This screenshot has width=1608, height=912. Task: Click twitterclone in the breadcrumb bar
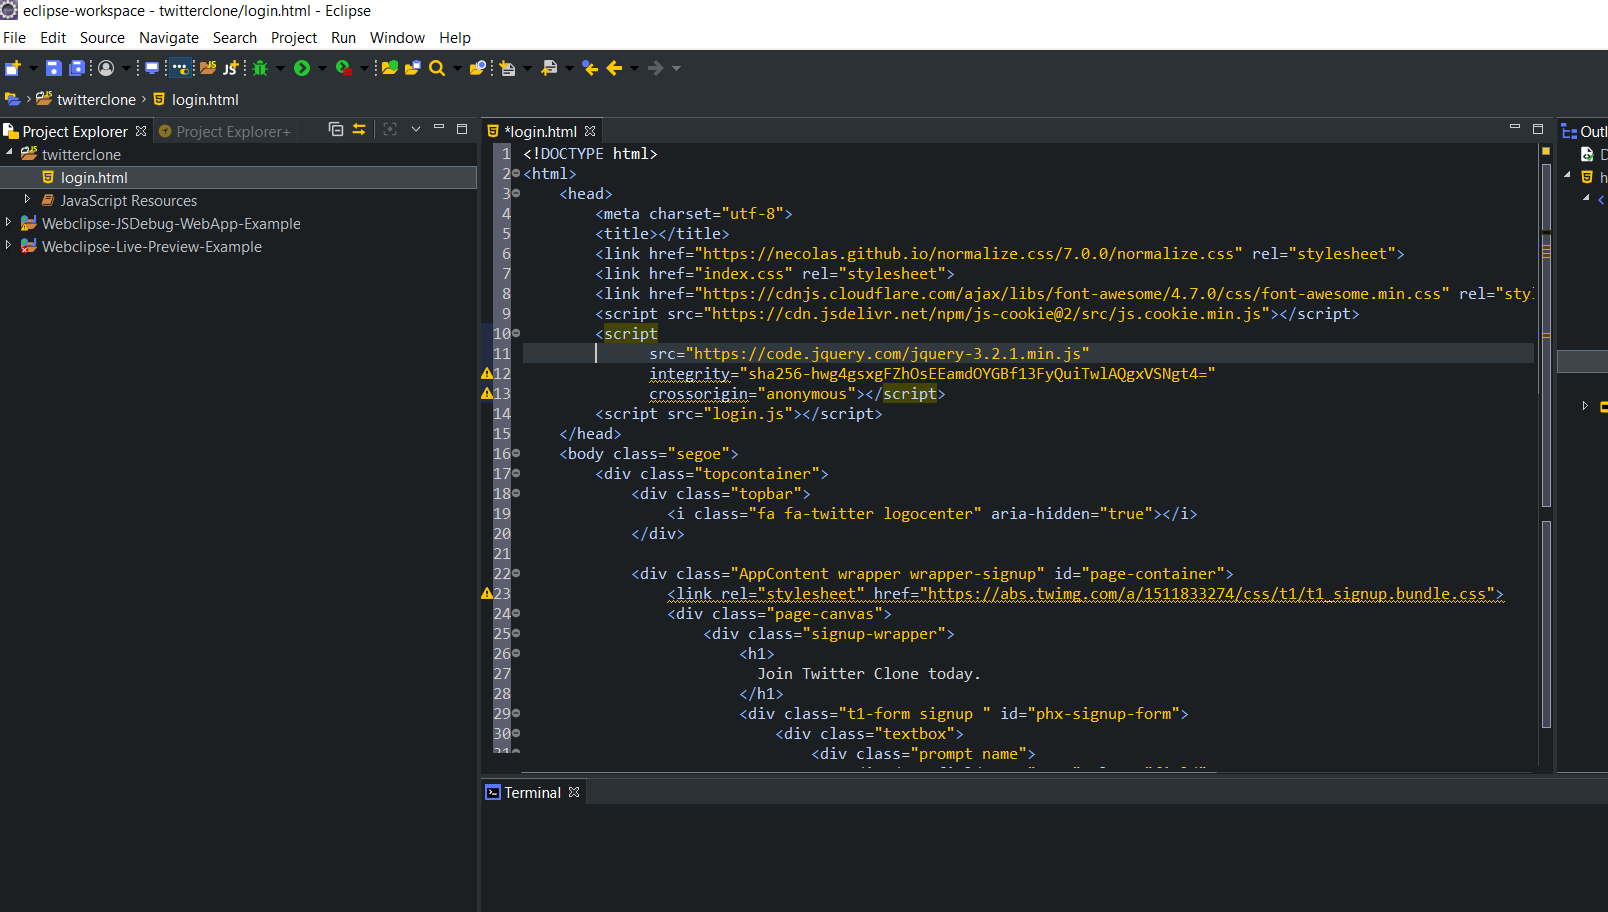tap(96, 100)
